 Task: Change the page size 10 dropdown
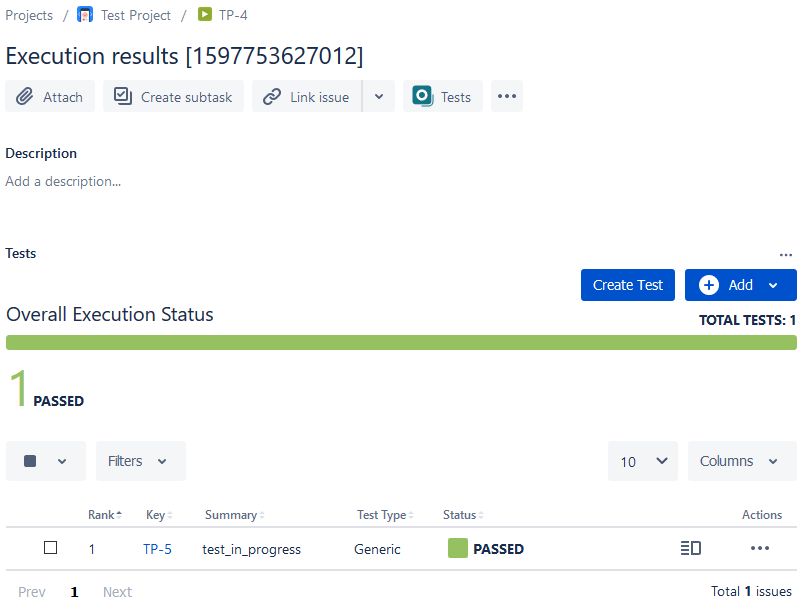coord(643,461)
